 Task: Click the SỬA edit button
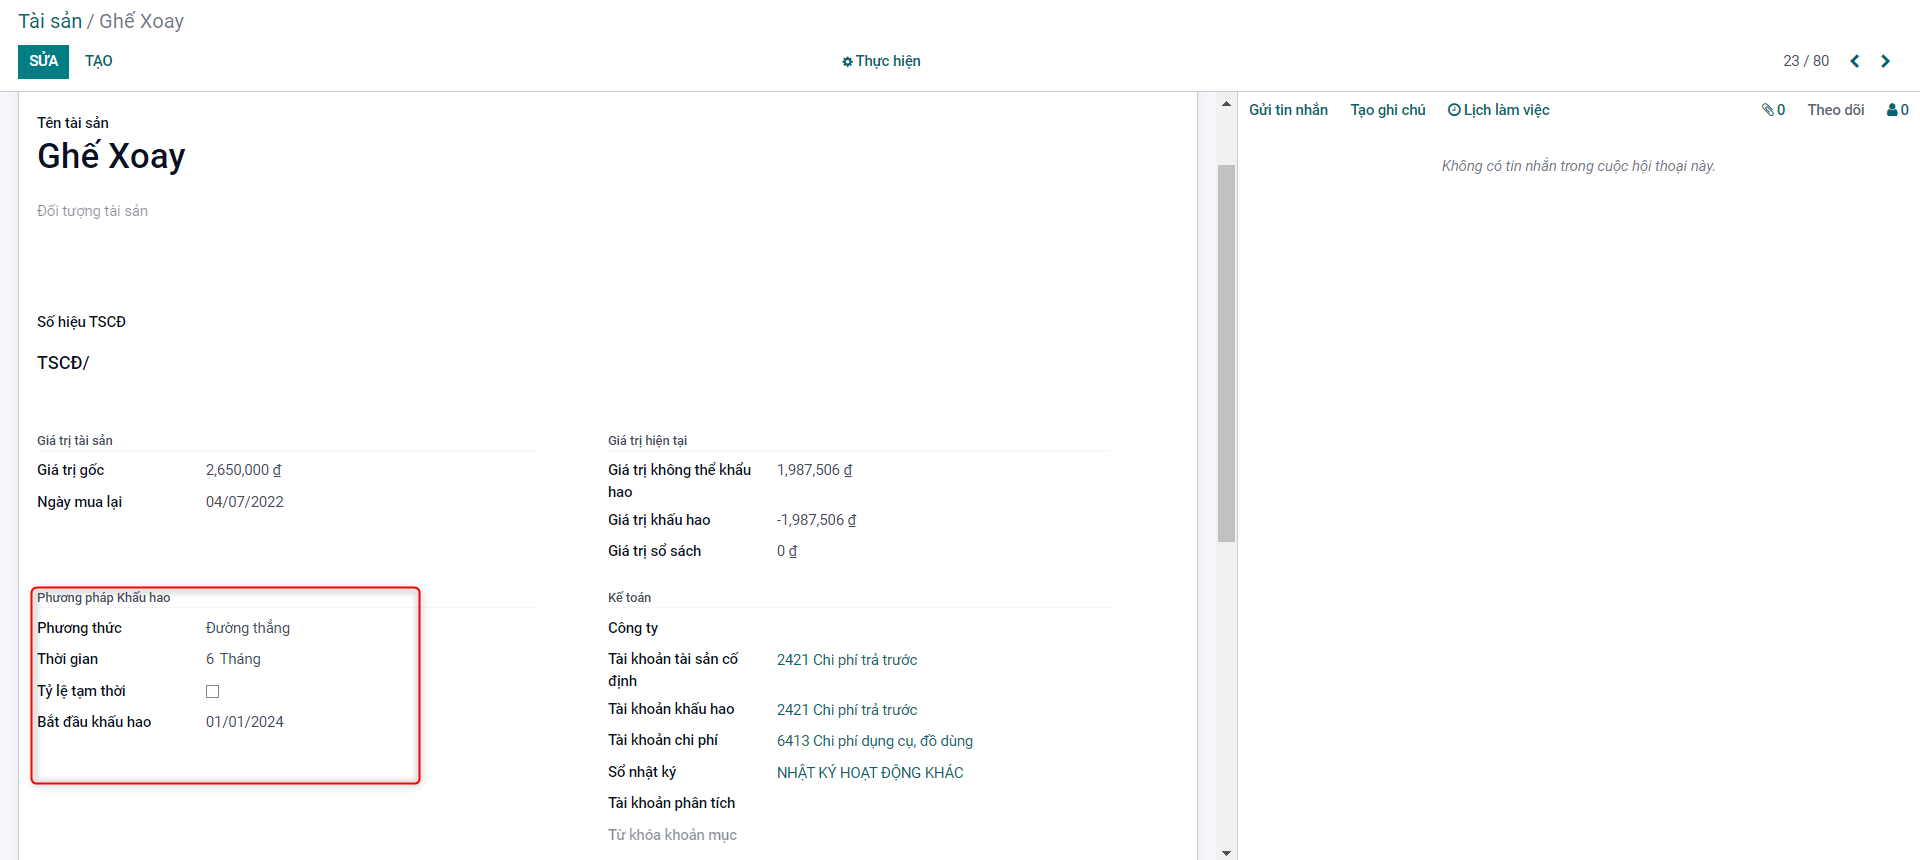[x=43, y=61]
